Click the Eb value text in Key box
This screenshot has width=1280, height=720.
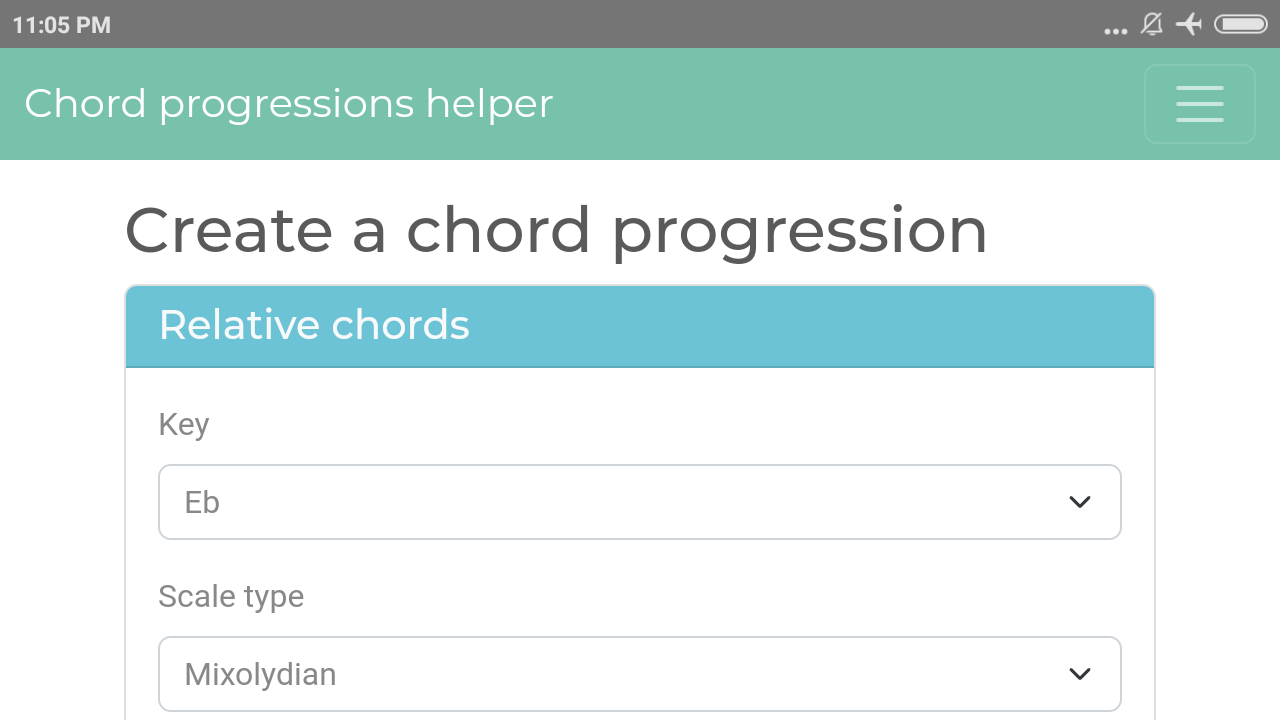point(202,502)
